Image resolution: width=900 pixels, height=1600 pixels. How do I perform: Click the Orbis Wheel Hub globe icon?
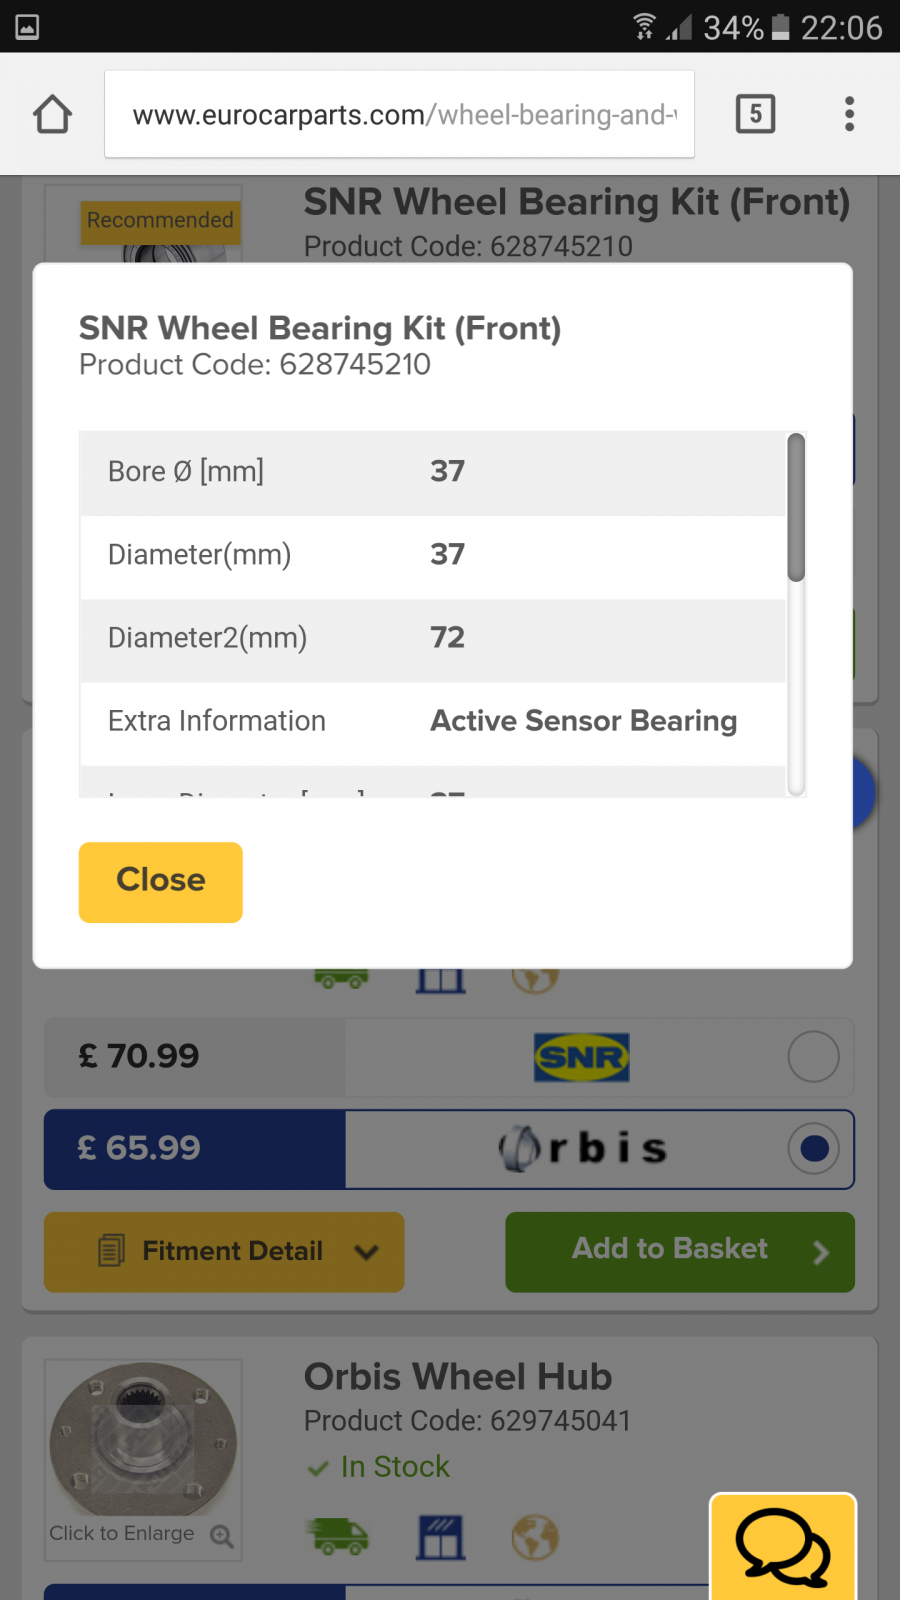click(535, 1538)
